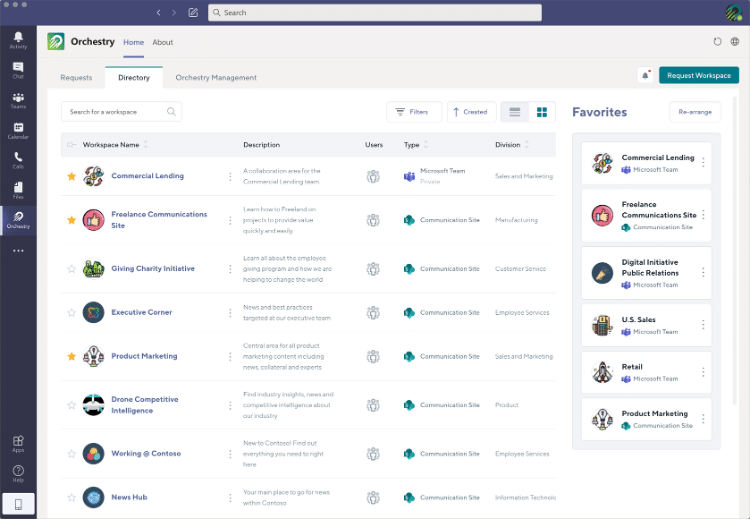The image size is (750, 520).
Task: Switch to list view layout
Action: [x=515, y=112]
